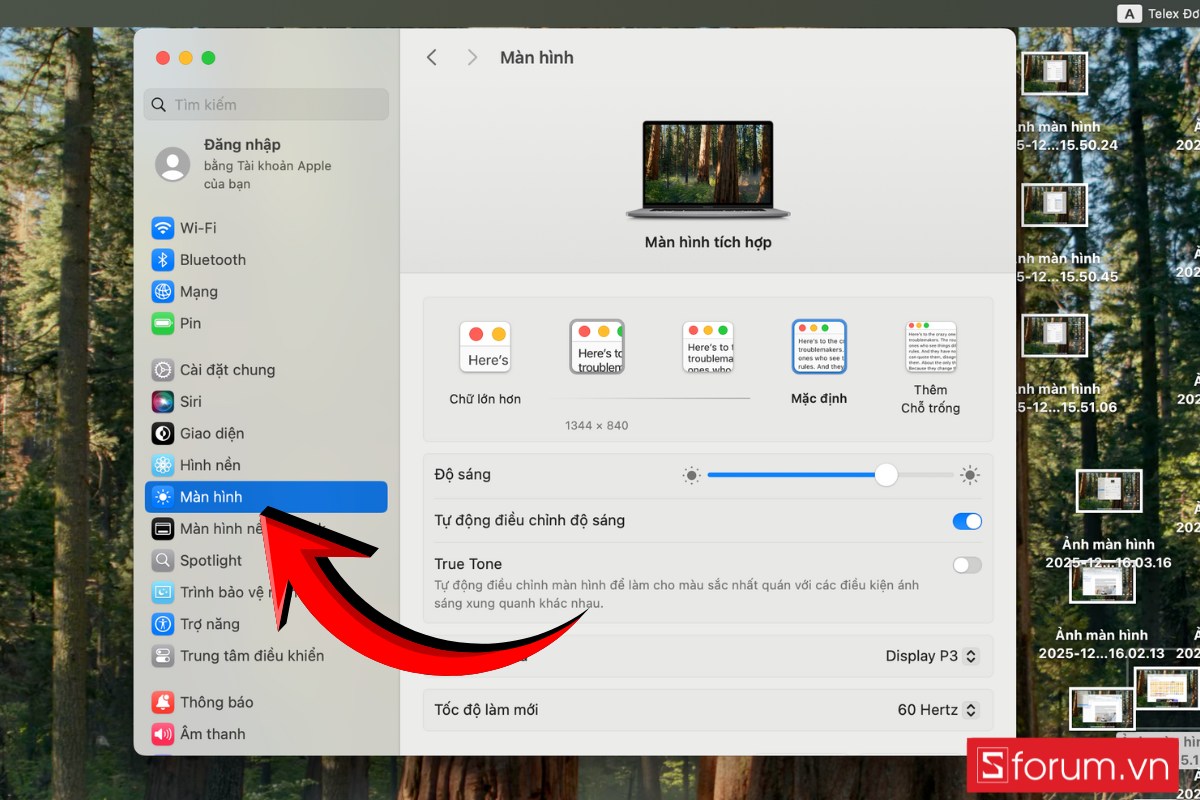This screenshot has width=1200, height=800.
Task: Open the Pin battery settings icon
Action: [163, 324]
